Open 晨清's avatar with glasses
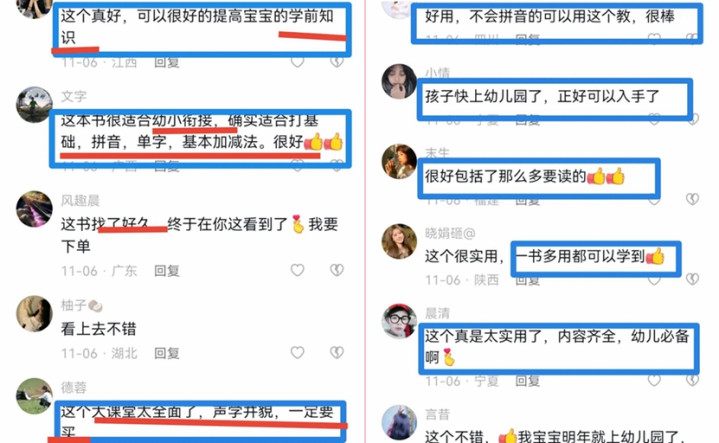The width and height of the screenshot is (719, 443). (399, 321)
